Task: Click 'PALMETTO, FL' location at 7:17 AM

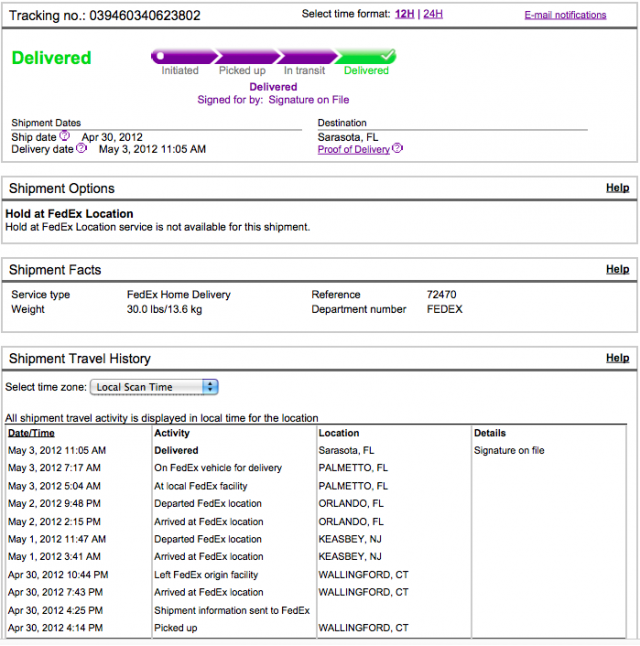Action: [x=353, y=468]
